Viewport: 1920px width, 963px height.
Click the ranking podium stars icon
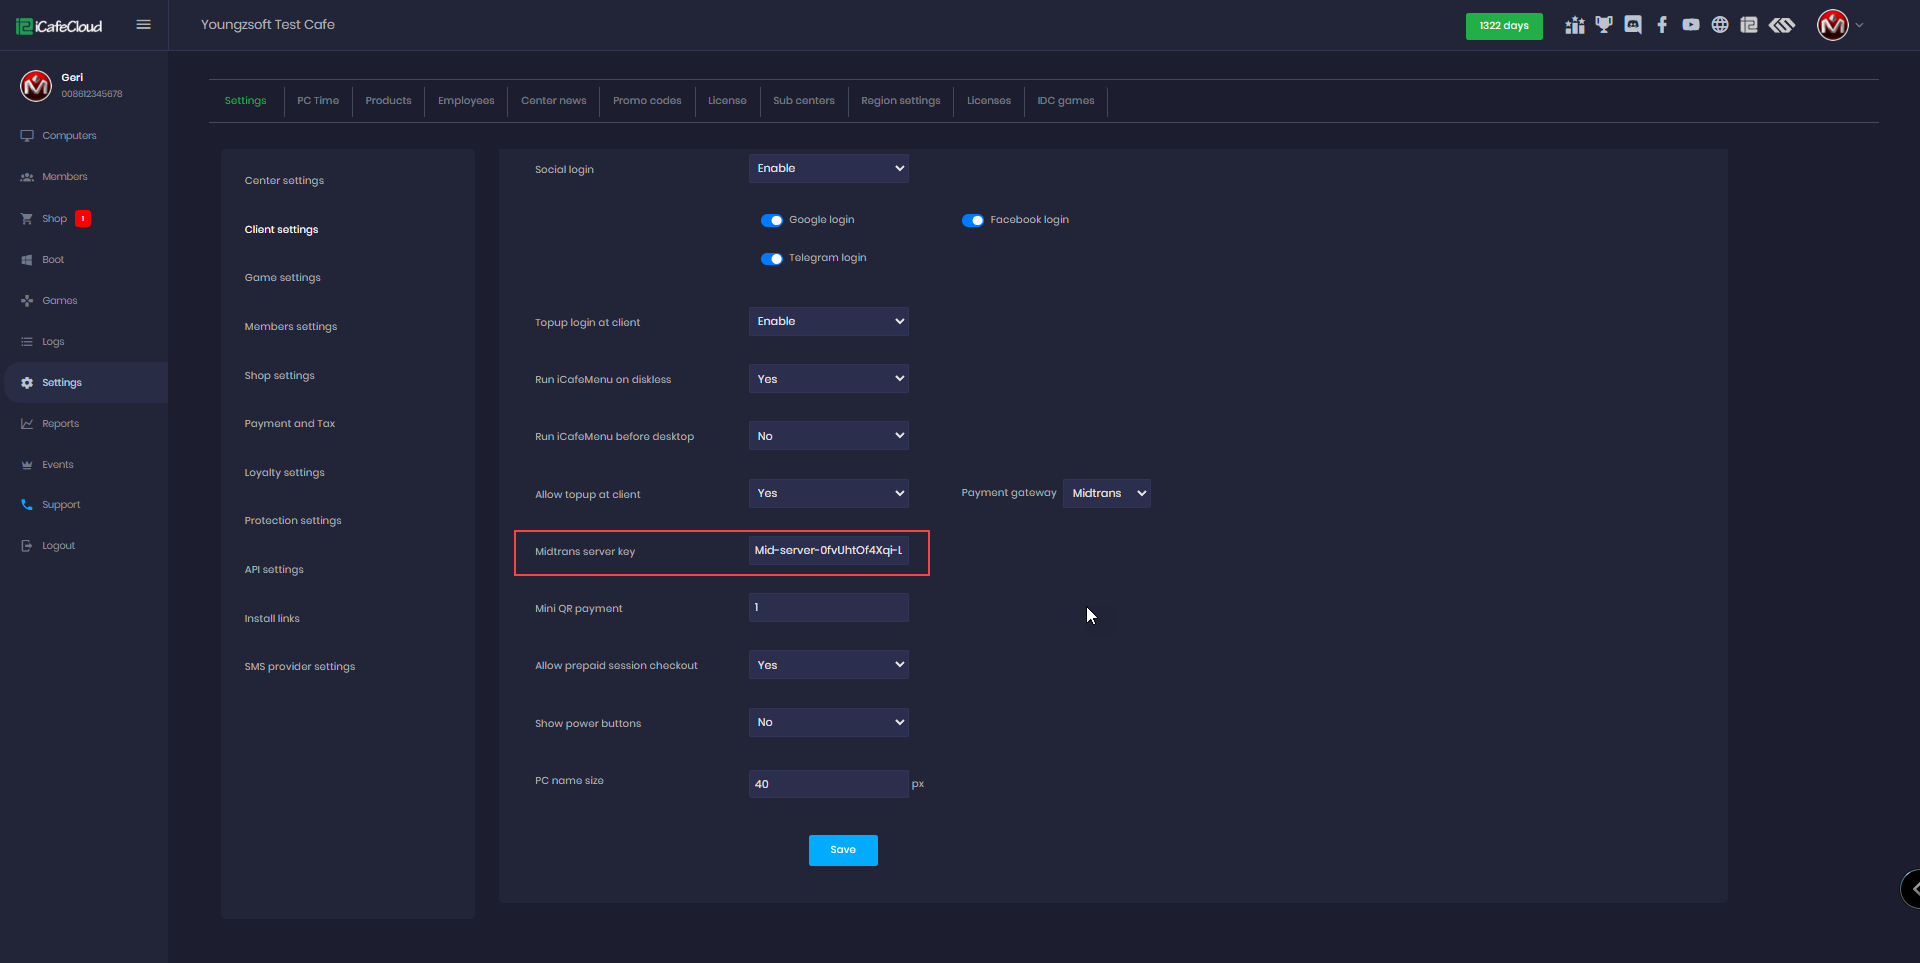pyautogui.click(x=1575, y=25)
